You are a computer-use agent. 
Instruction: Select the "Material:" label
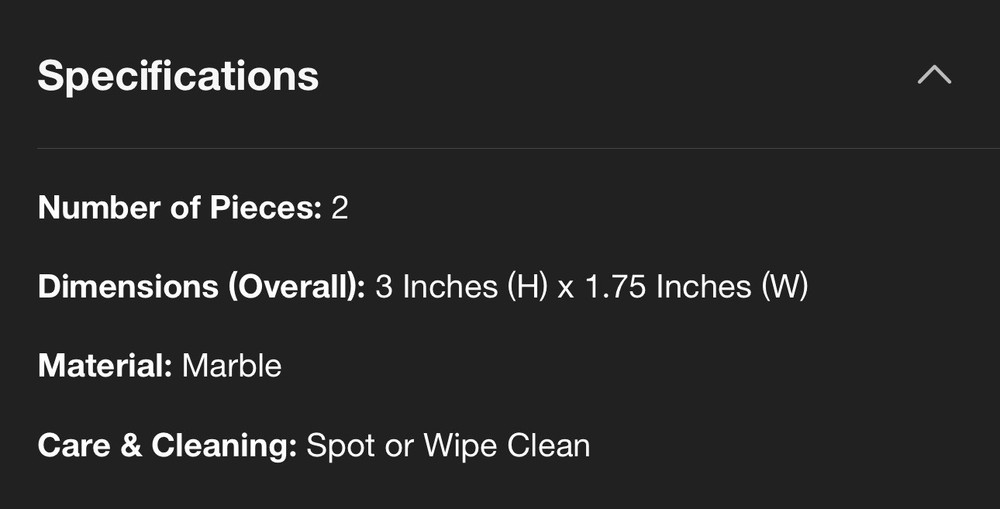[x=105, y=365]
